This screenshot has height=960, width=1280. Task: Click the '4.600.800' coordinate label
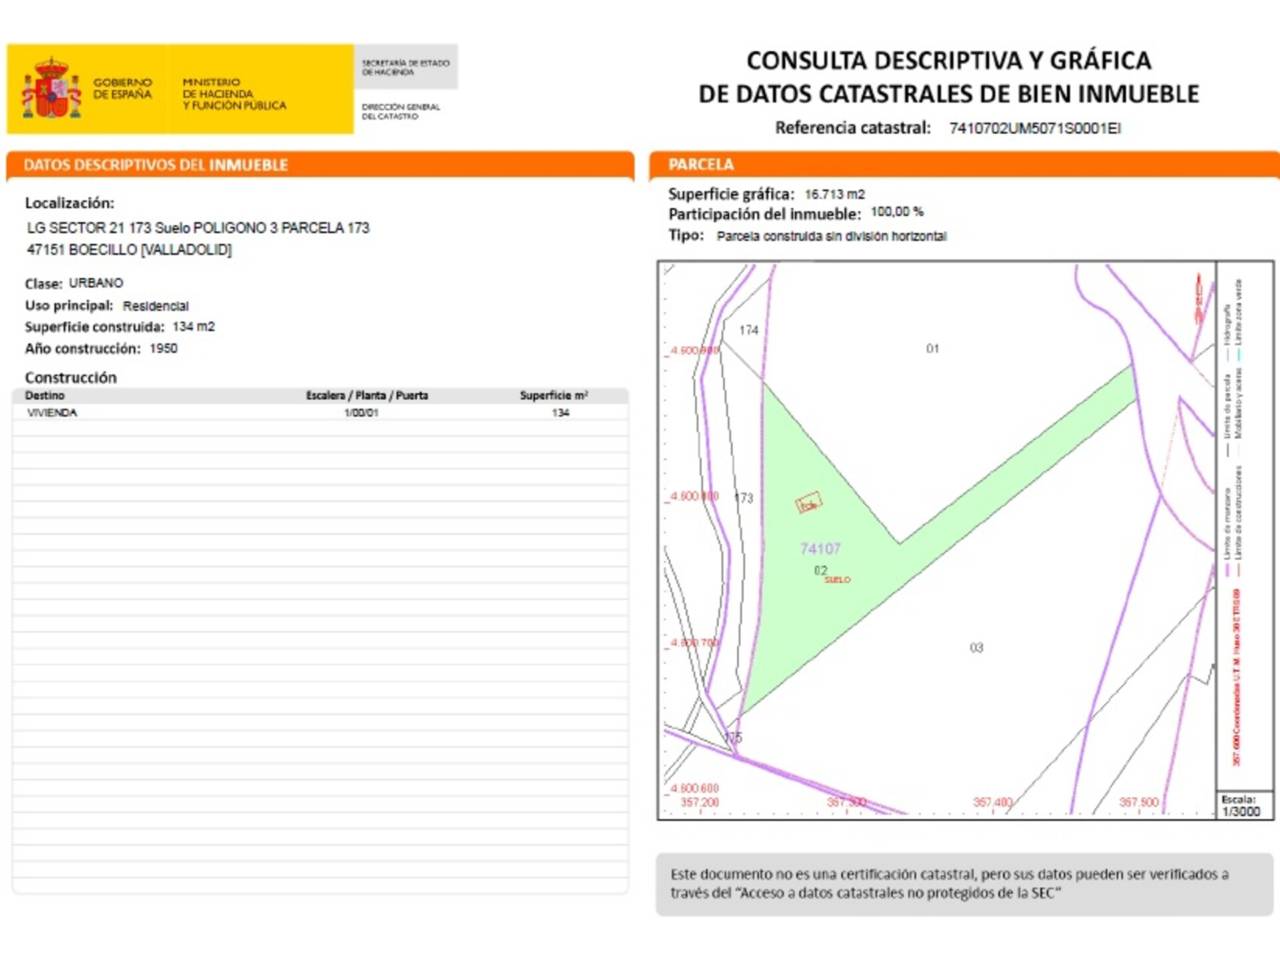pyautogui.click(x=694, y=496)
